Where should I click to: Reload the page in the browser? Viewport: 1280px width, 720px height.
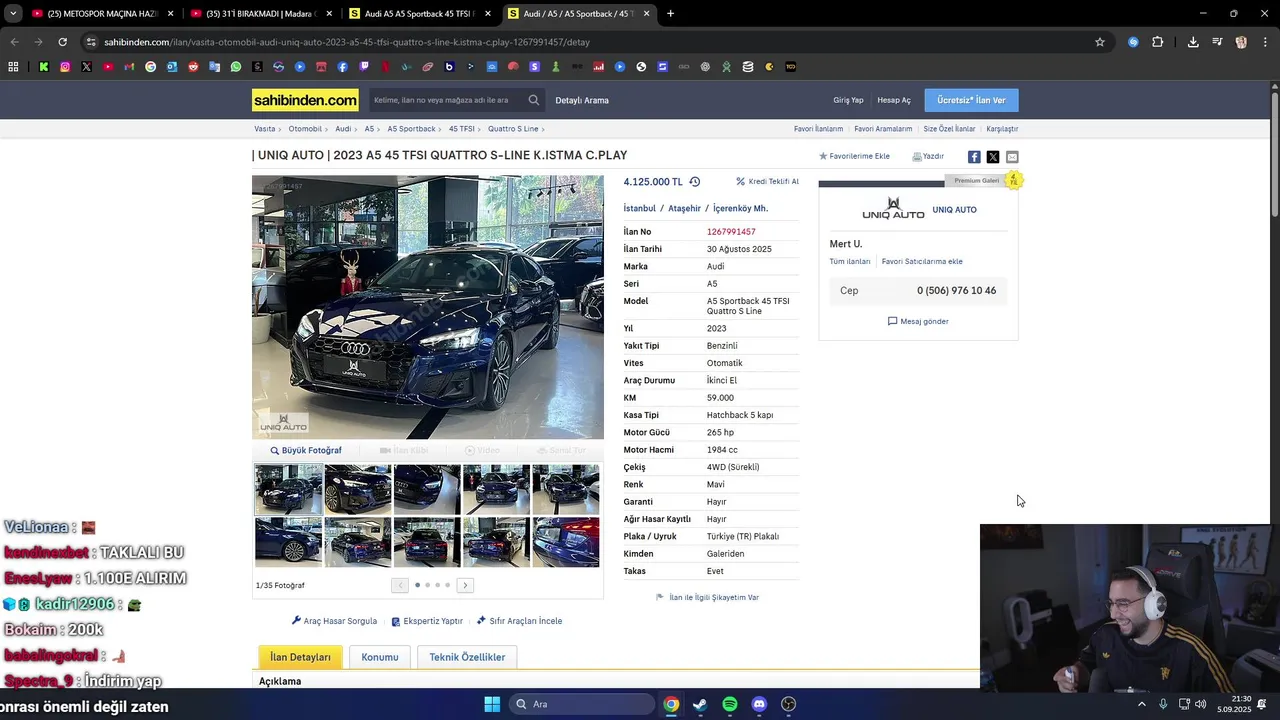pos(62,42)
